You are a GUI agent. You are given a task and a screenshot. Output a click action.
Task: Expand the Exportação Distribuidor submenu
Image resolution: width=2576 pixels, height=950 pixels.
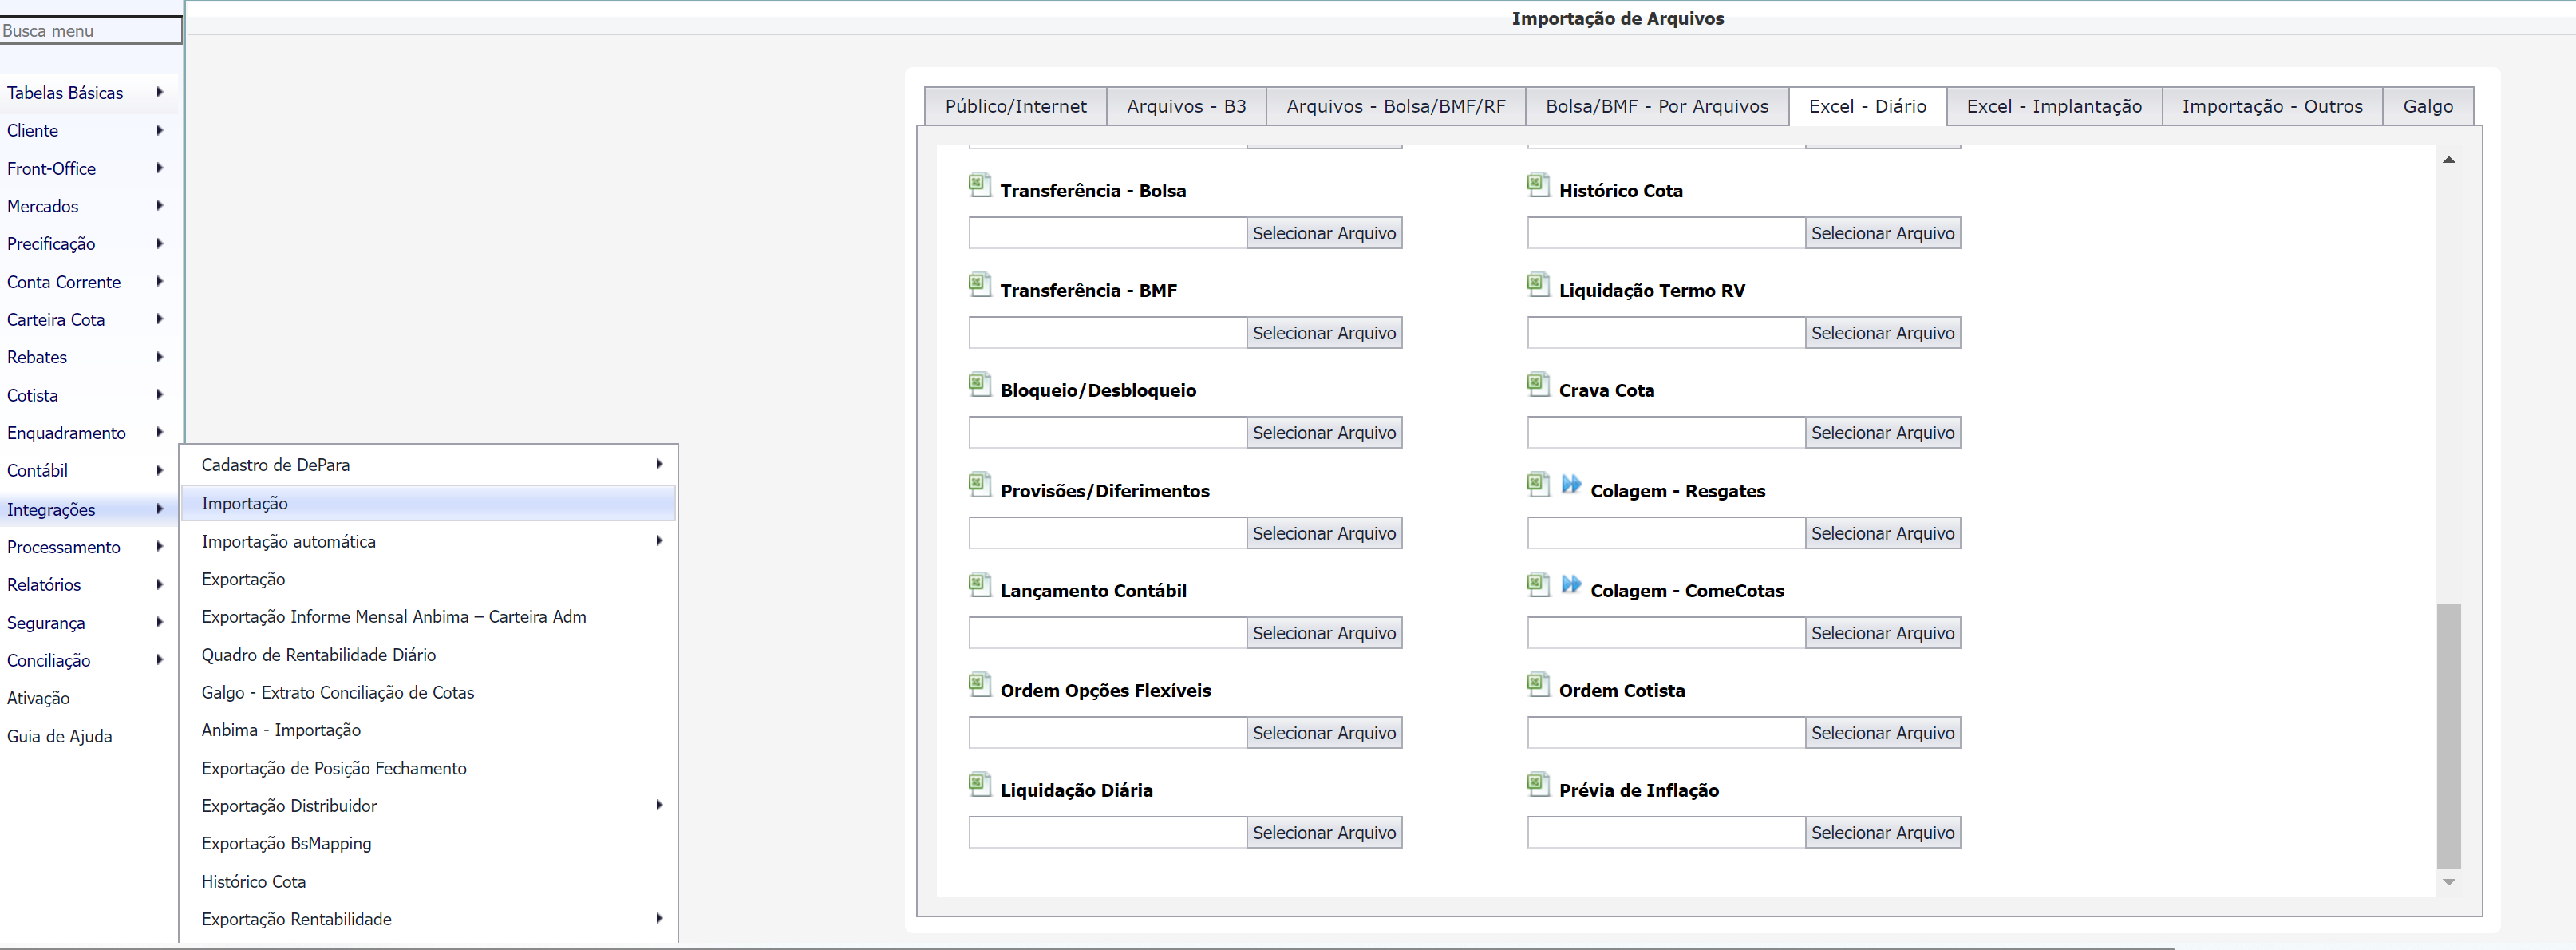pos(658,805)
